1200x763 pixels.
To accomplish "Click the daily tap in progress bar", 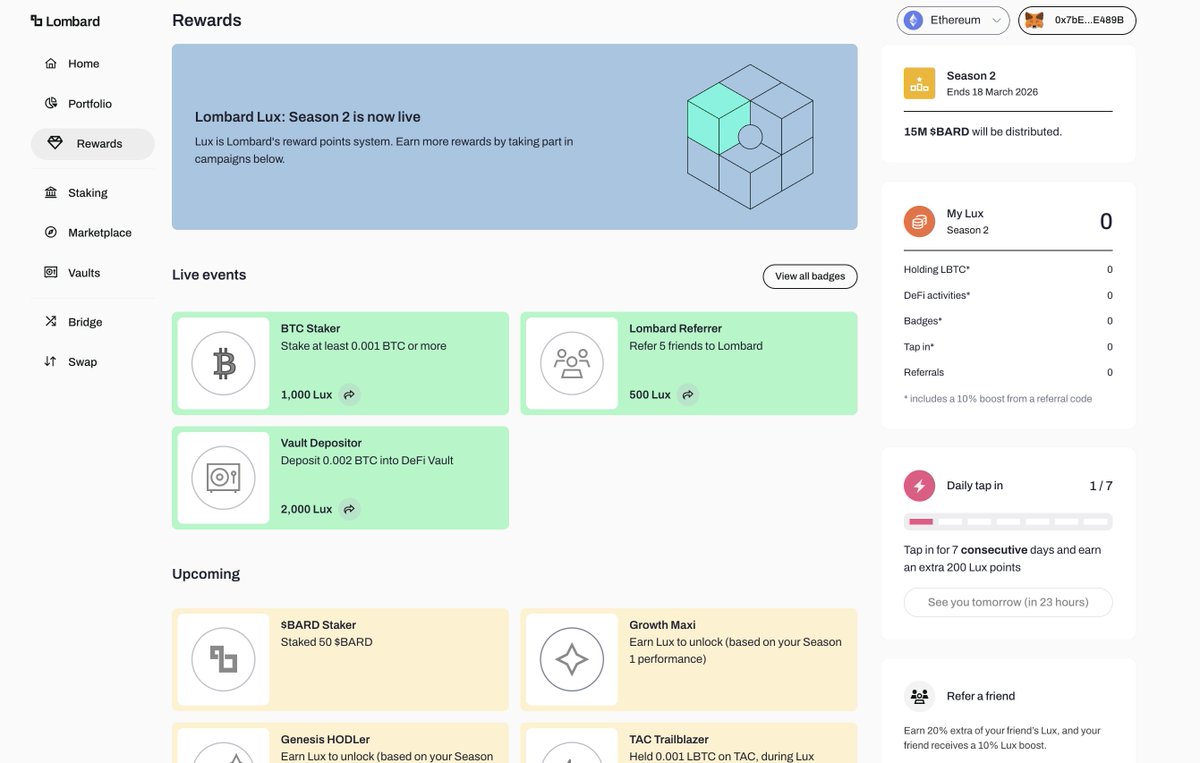I will (x=1008, y=521).
